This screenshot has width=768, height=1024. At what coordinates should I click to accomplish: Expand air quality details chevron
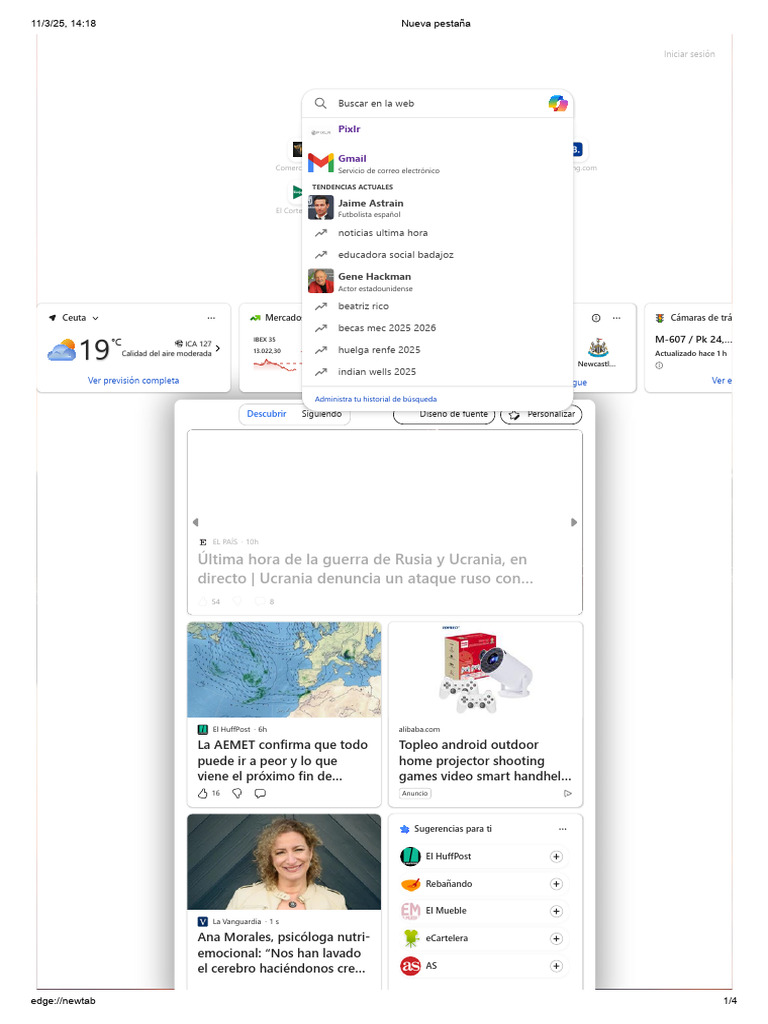click(x=218, y=348)
